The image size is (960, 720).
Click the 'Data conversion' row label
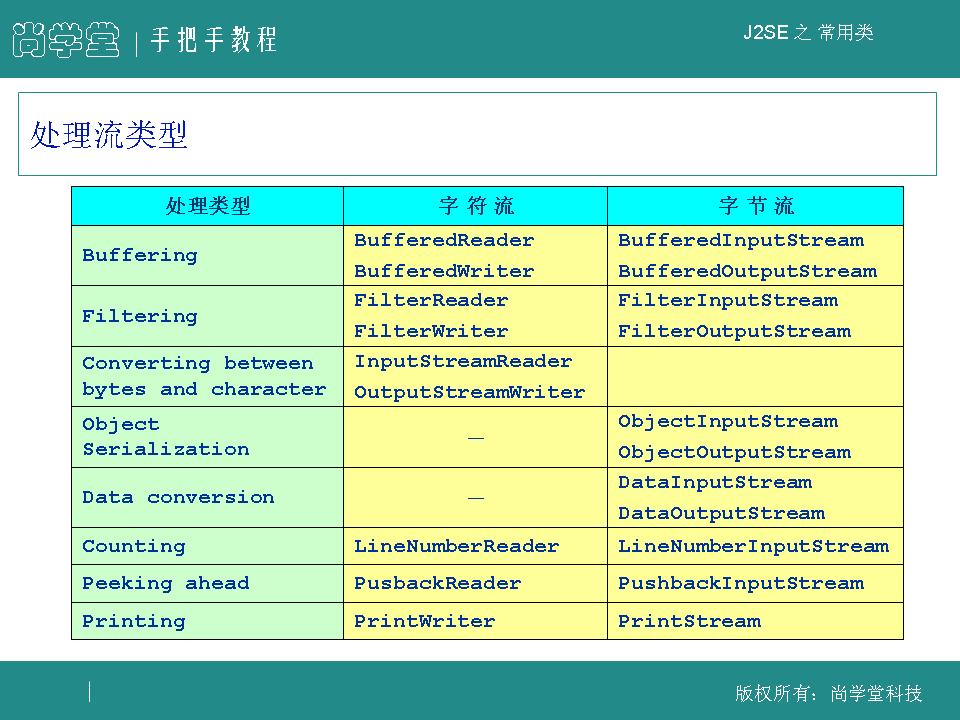point(178,497)
